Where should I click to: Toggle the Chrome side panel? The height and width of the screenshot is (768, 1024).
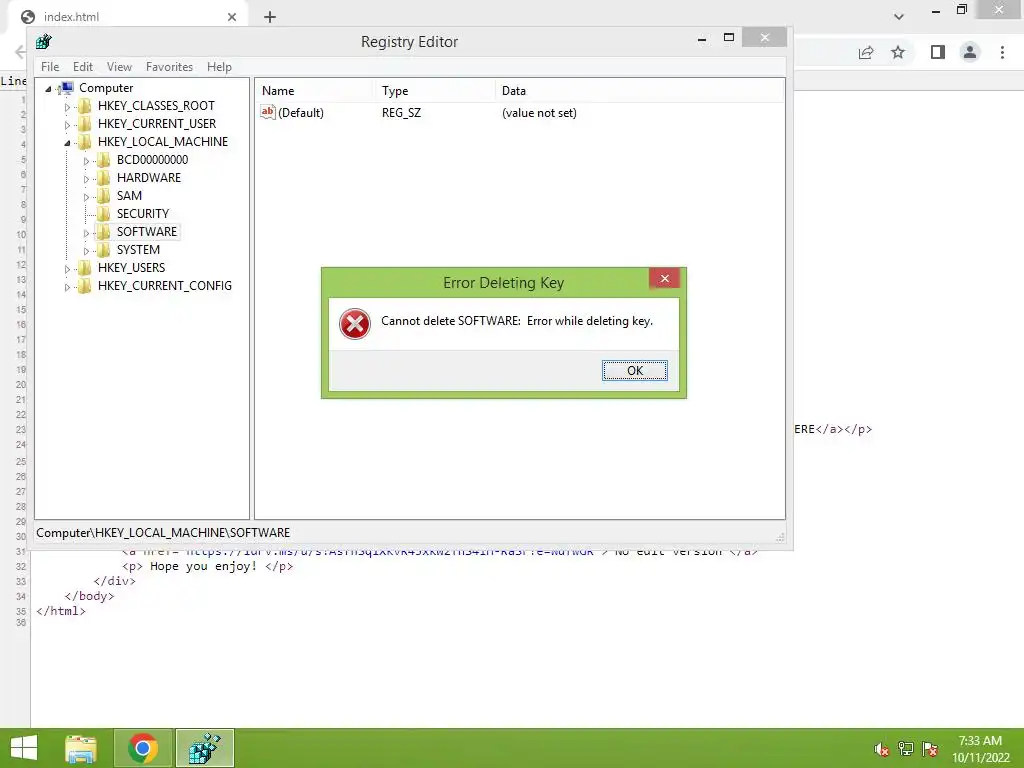click(x=938, y=52)
